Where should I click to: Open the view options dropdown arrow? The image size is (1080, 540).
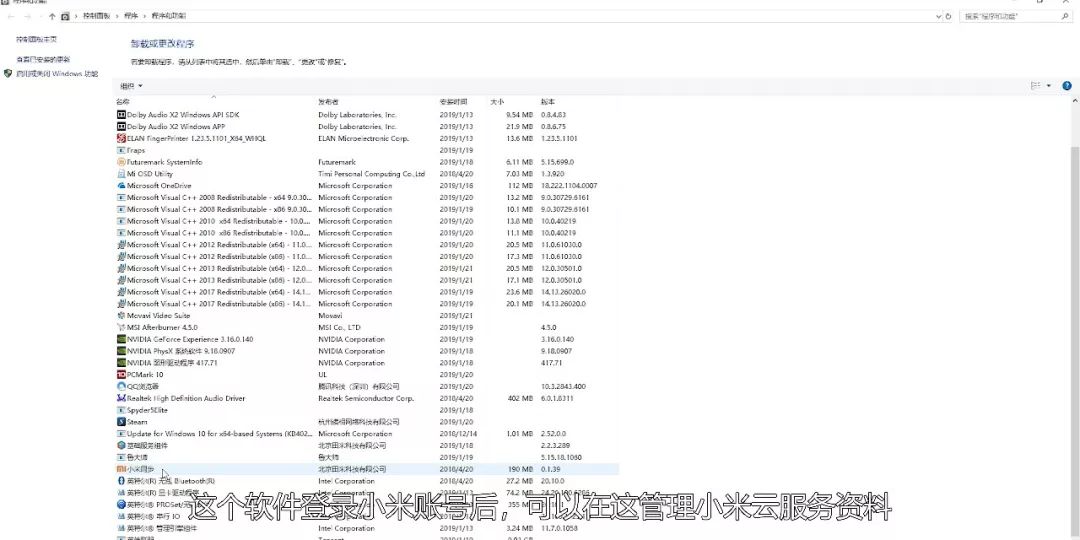point(1049,86)
